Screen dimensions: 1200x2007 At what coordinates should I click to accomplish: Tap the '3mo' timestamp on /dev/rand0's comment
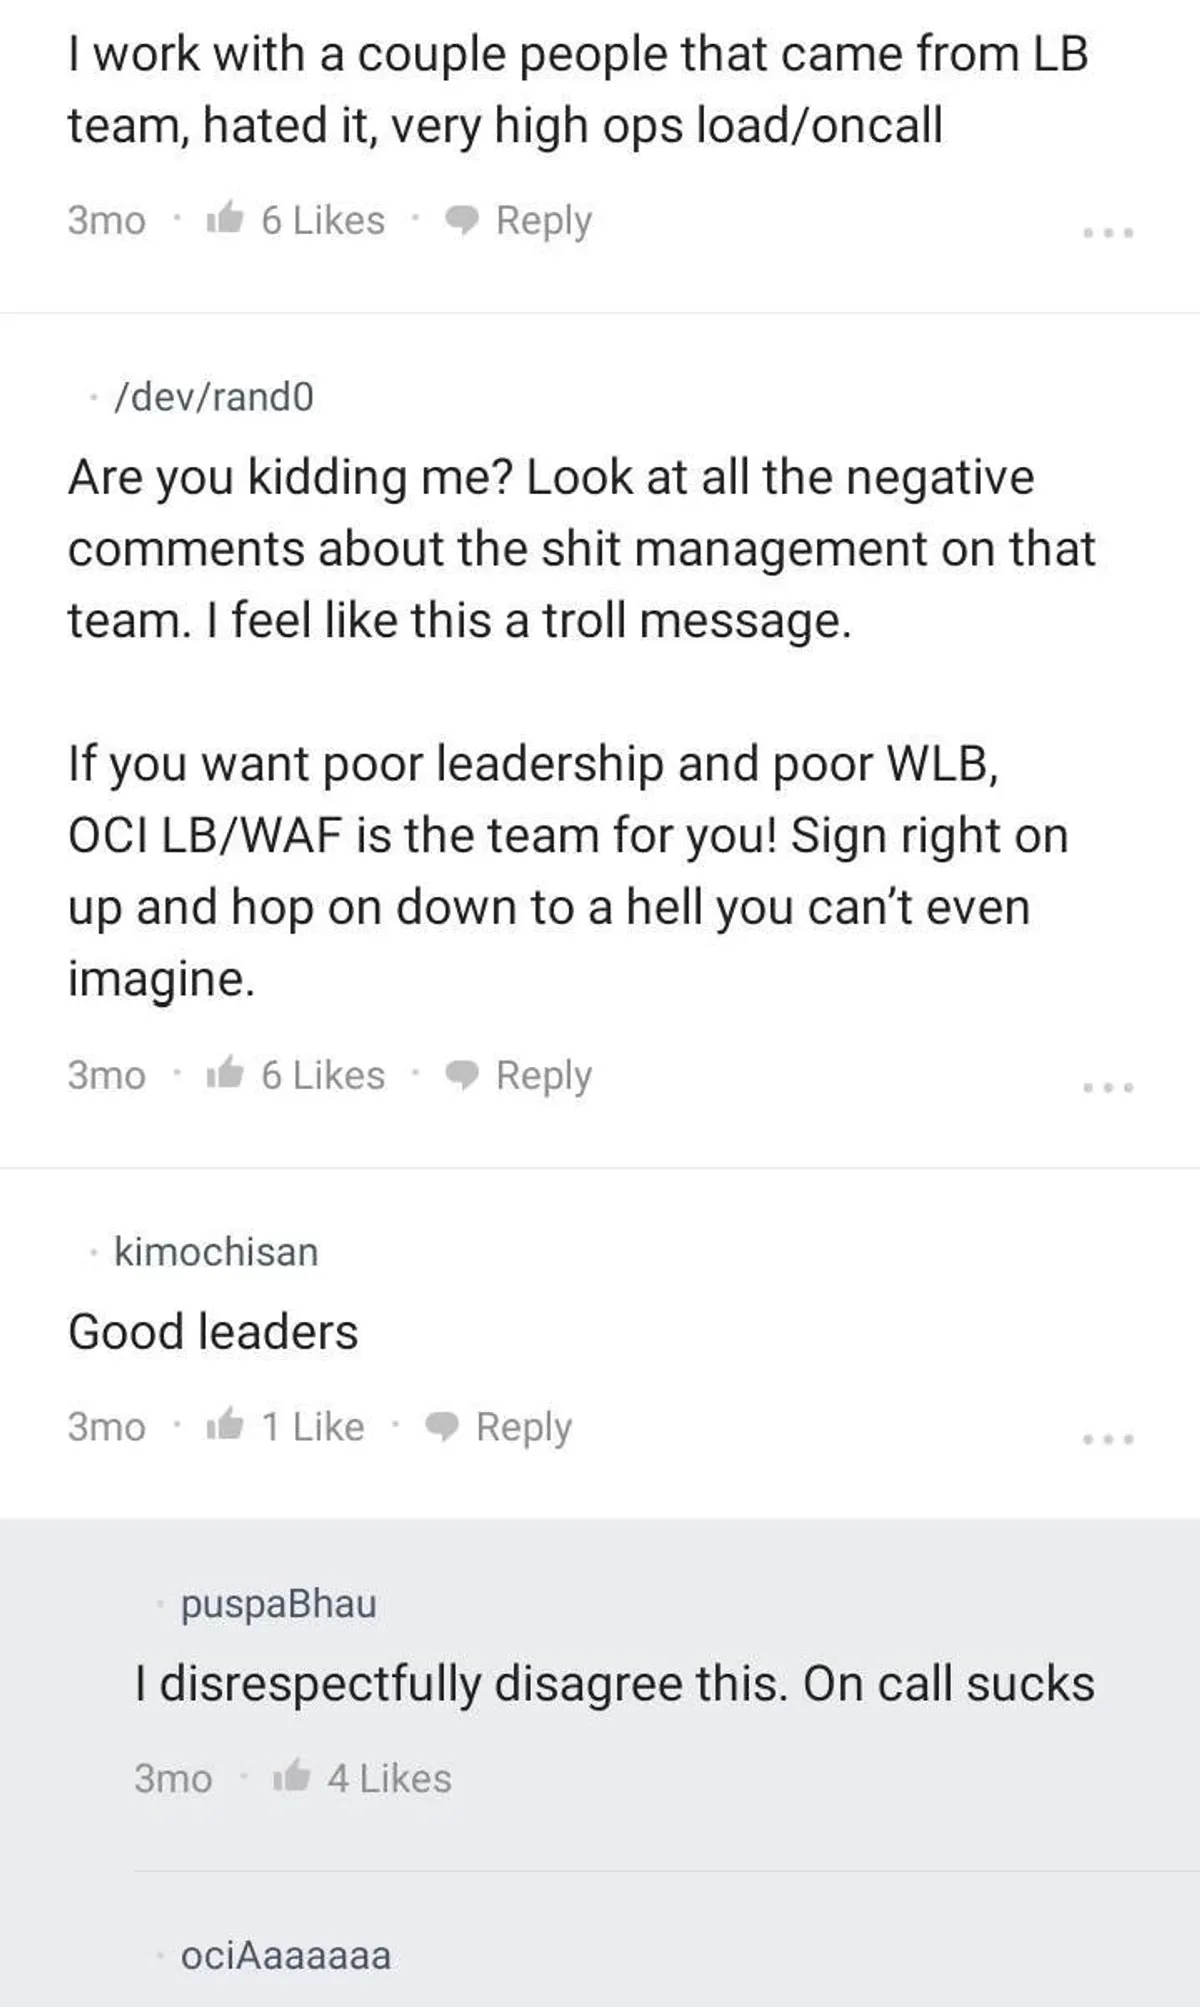(106, 1076)
